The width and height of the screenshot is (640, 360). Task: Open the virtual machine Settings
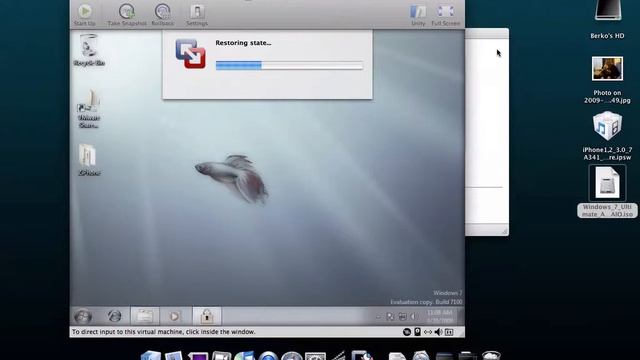coord(197,15)
